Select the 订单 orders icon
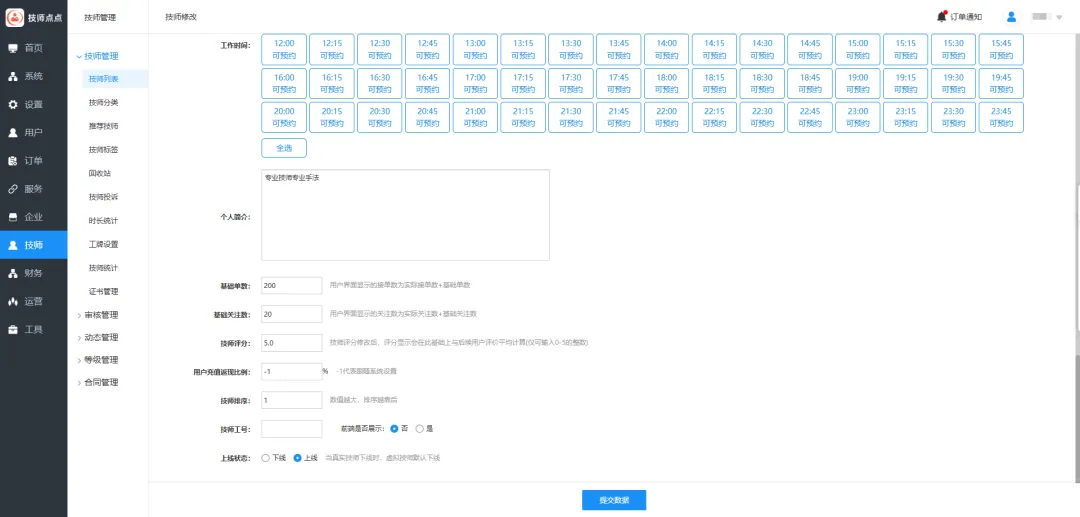 [13, 160]
